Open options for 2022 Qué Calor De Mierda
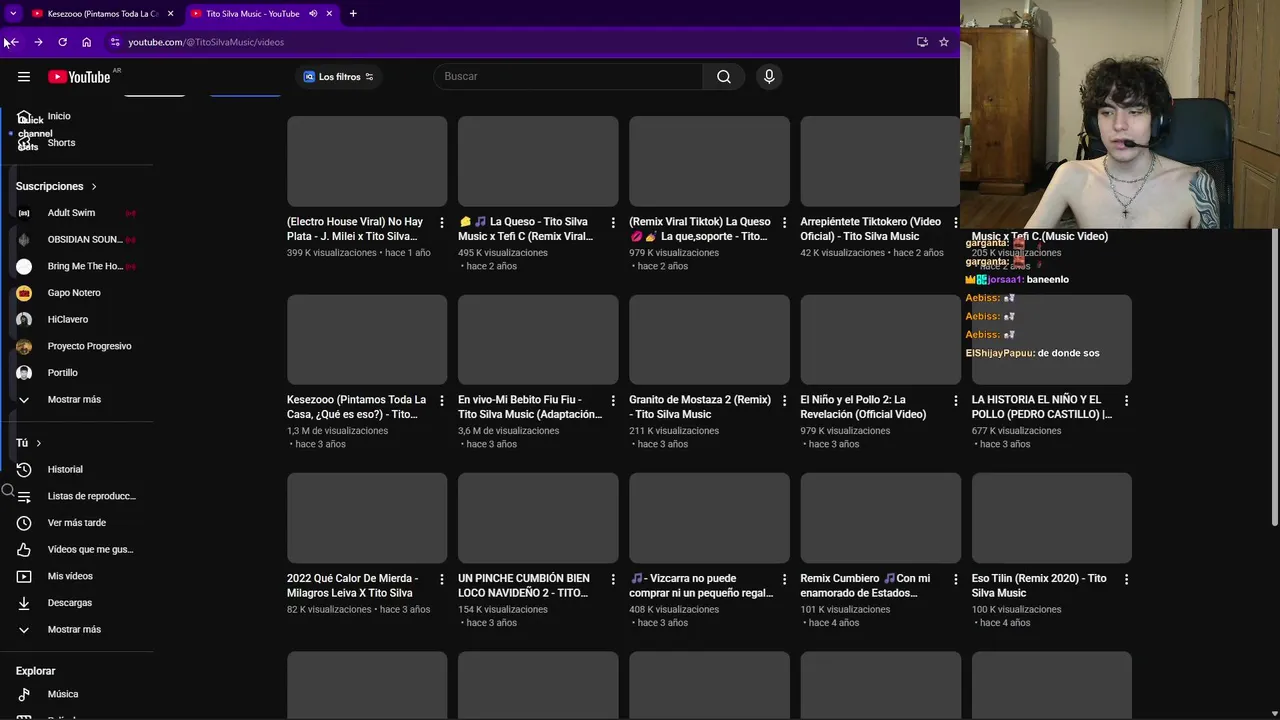This screenshot has height=720, width=1280. click(x=442, y=579)
